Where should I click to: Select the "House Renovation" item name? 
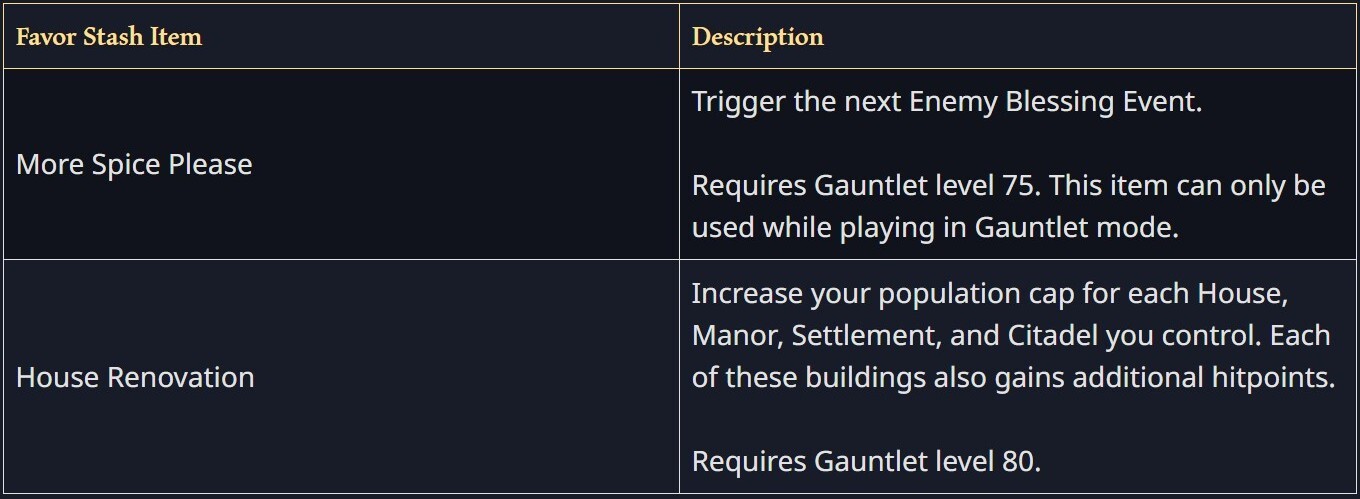click(x=135, y=377)
